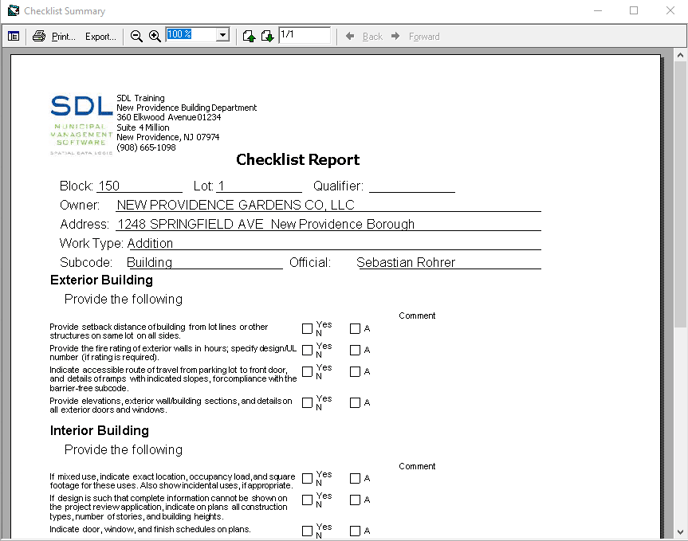
Task: Close the Checklist Summary window
Action: [x=670, y=11]
